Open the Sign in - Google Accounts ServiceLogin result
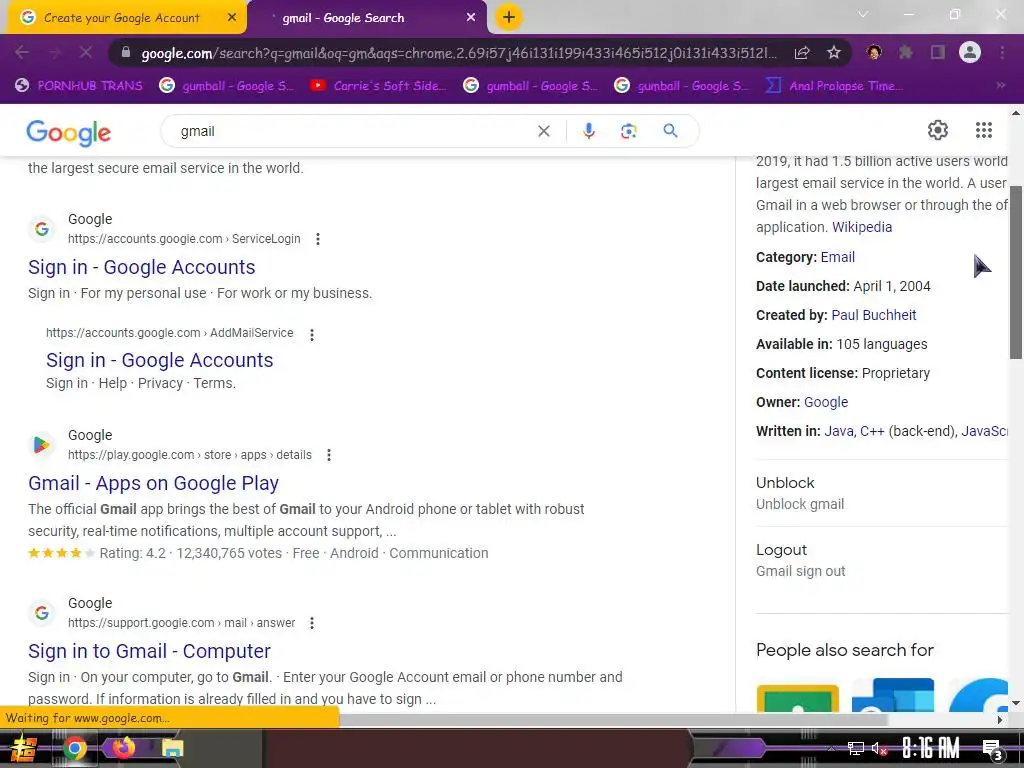Screen dimensions: 1024x768 [142, 267]
